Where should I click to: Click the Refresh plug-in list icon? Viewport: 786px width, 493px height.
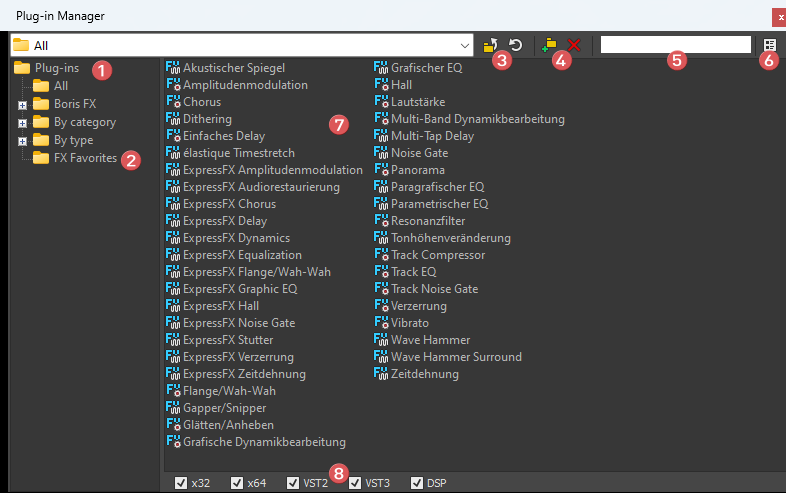pos(515,45)
